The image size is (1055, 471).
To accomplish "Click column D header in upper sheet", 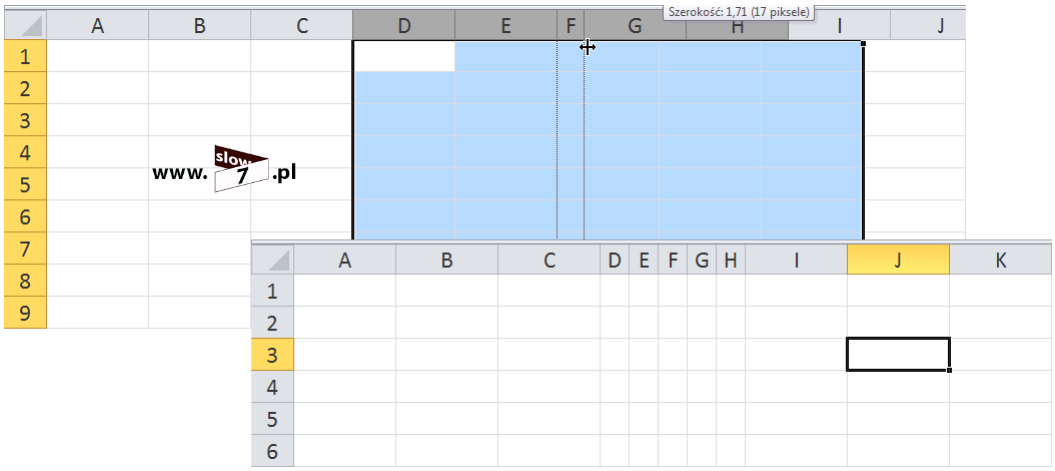I will 404,27.
